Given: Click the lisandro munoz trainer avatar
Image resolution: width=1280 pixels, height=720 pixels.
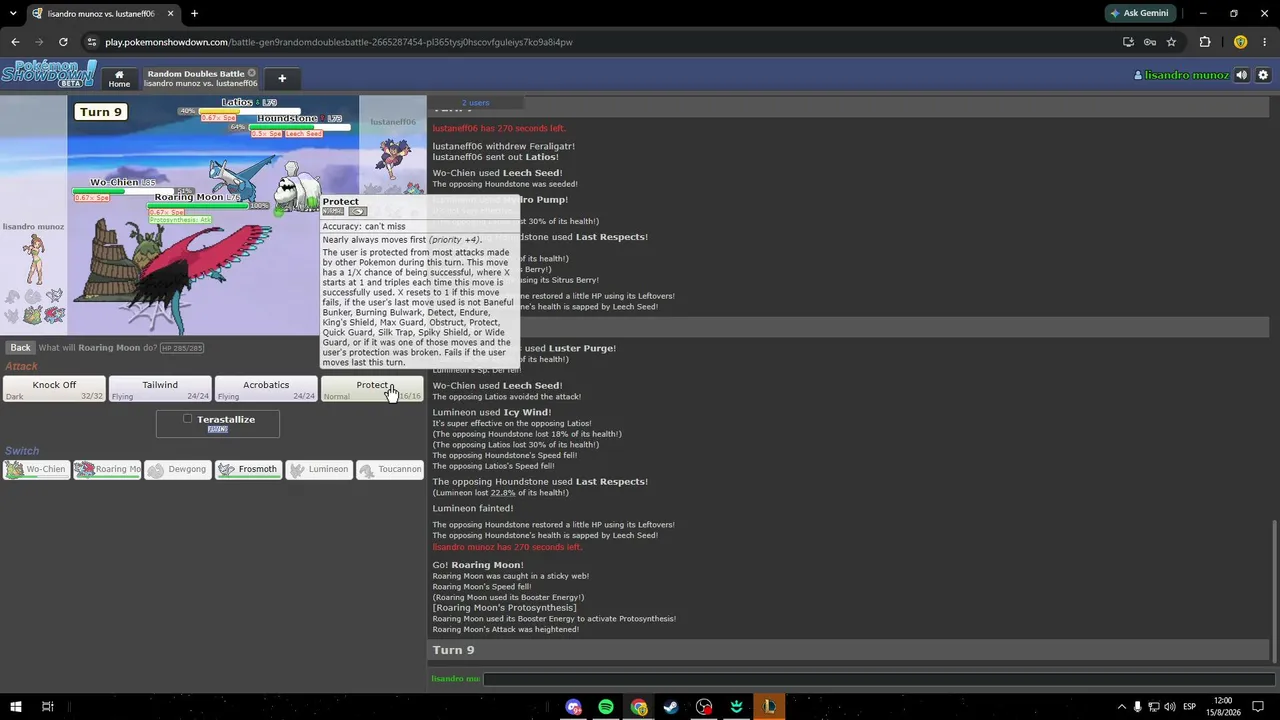Looking at the screenshot, I should tap(33, 261).
